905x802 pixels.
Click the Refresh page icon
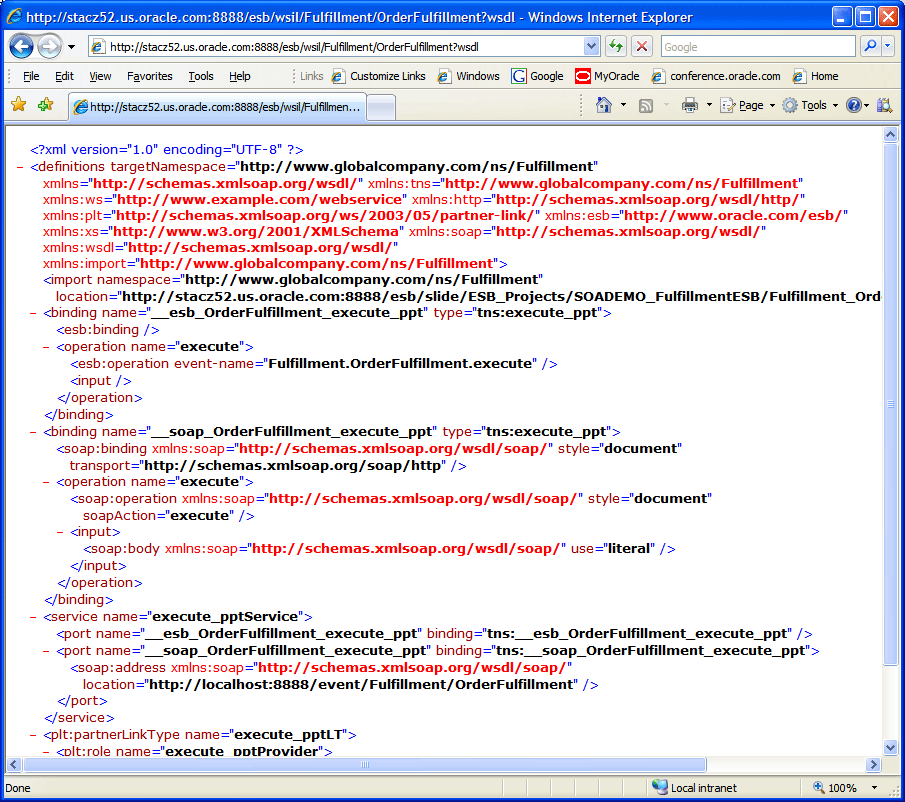(616, 47)
